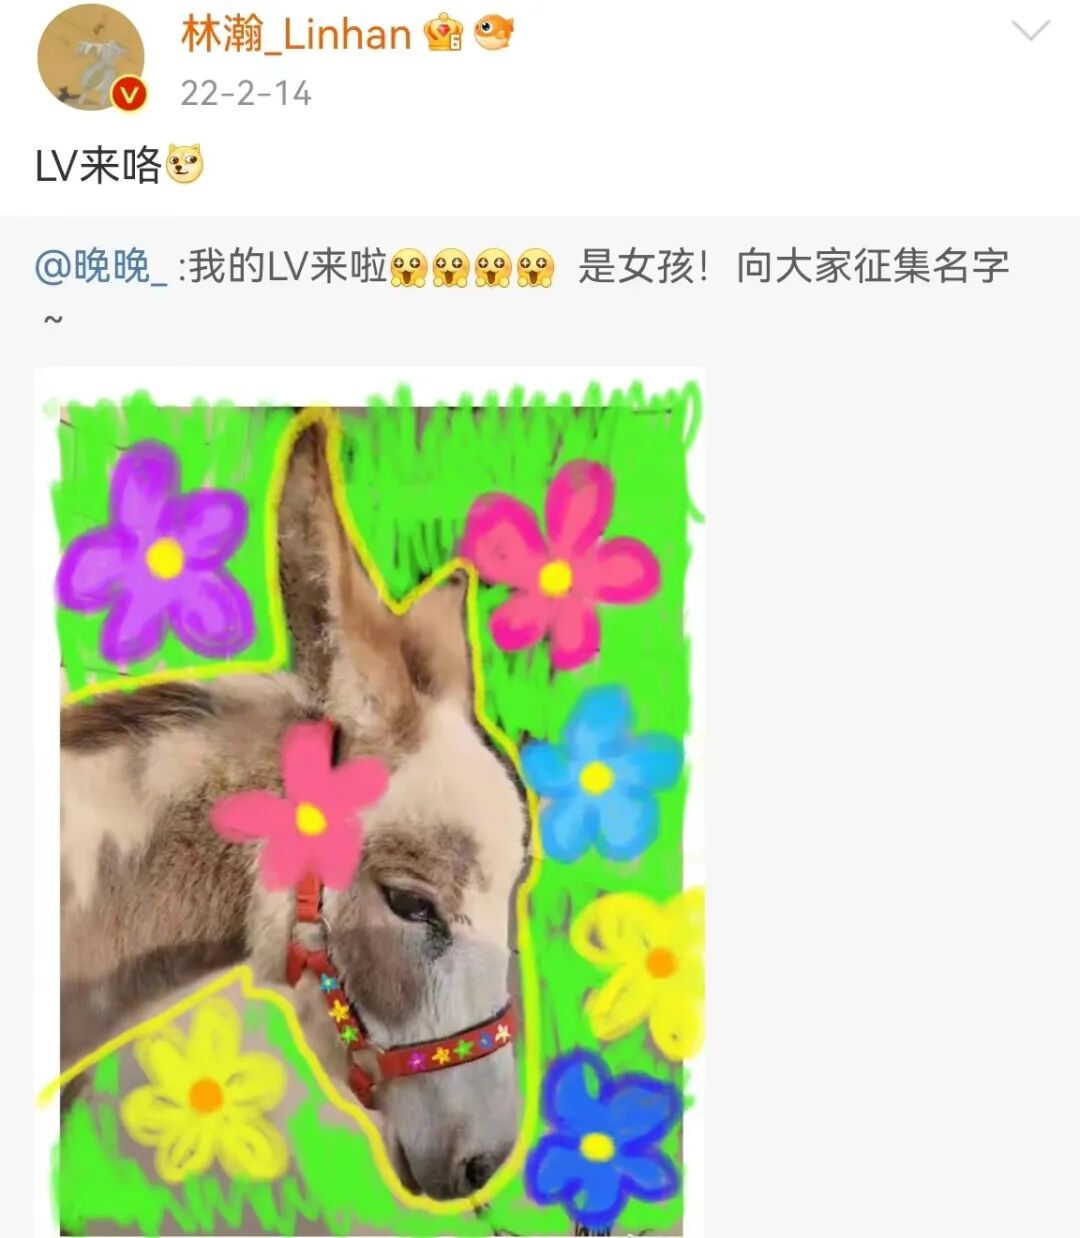This screenshot has width=1080, height=1238.
Task: Tap the orange fish badge icon
Action: [x=493, y=35]
